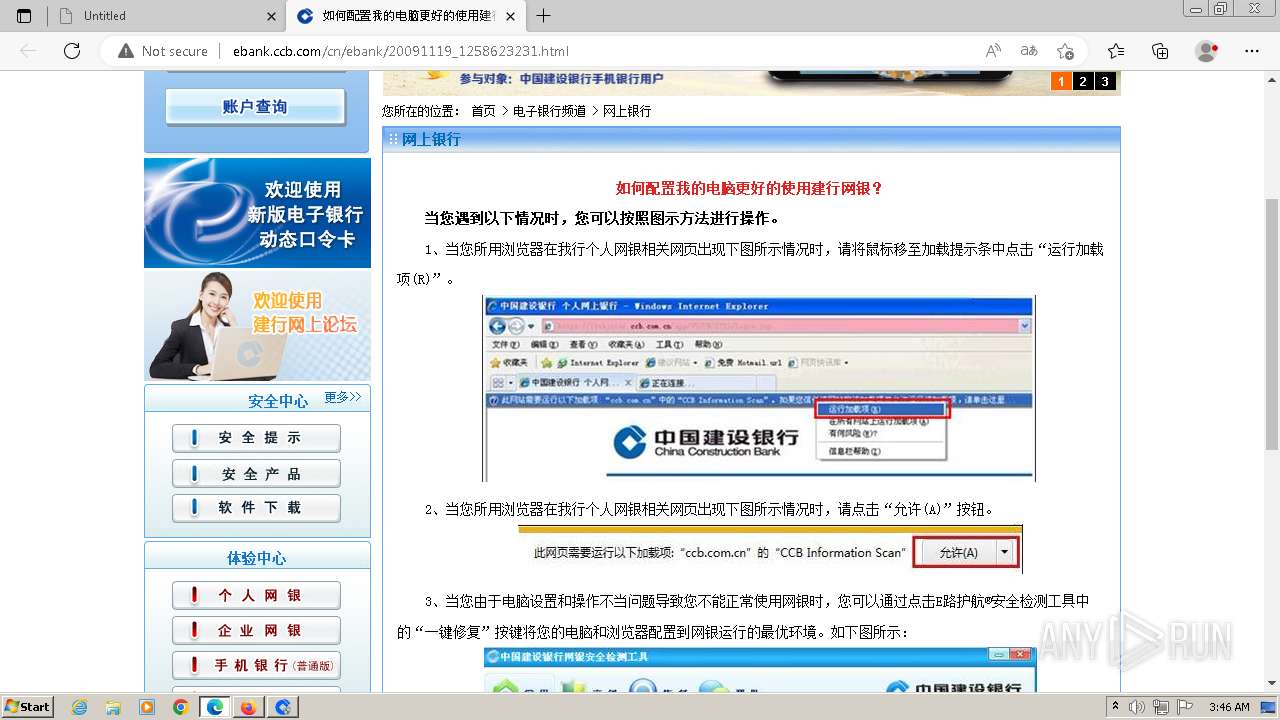Click the 安全提示 button
This screenshot has width=1280, height=720.
(256, 438)
